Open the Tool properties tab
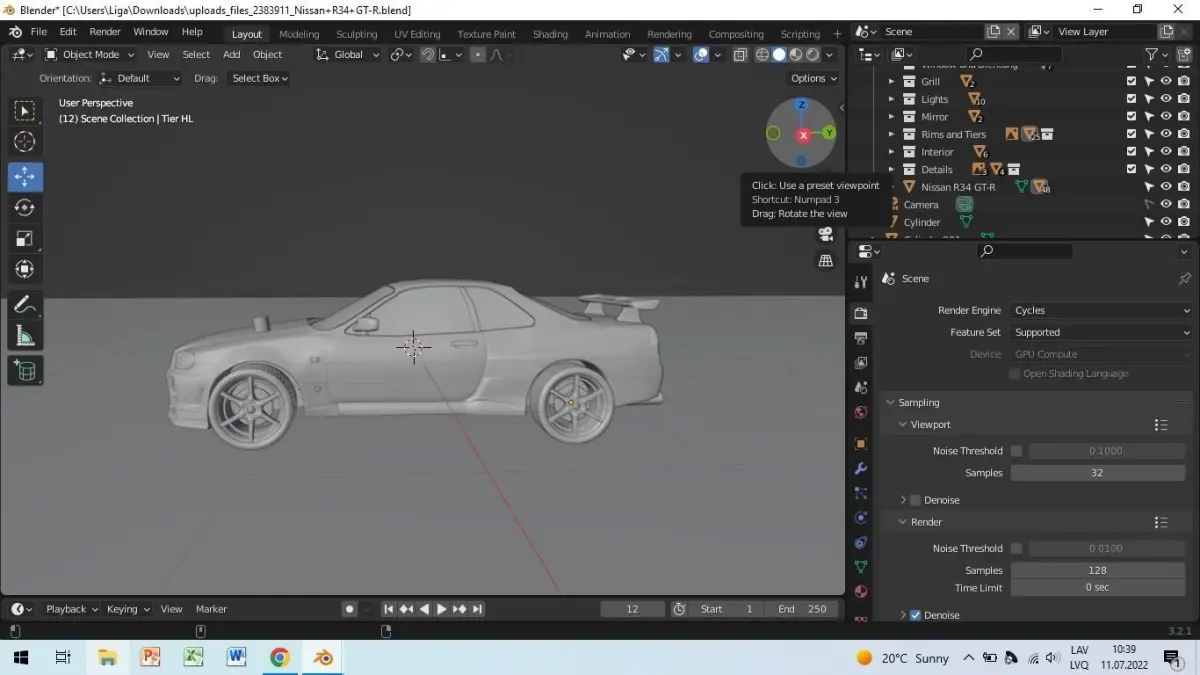Screen dimensions: 1200x675 point(861,283)
